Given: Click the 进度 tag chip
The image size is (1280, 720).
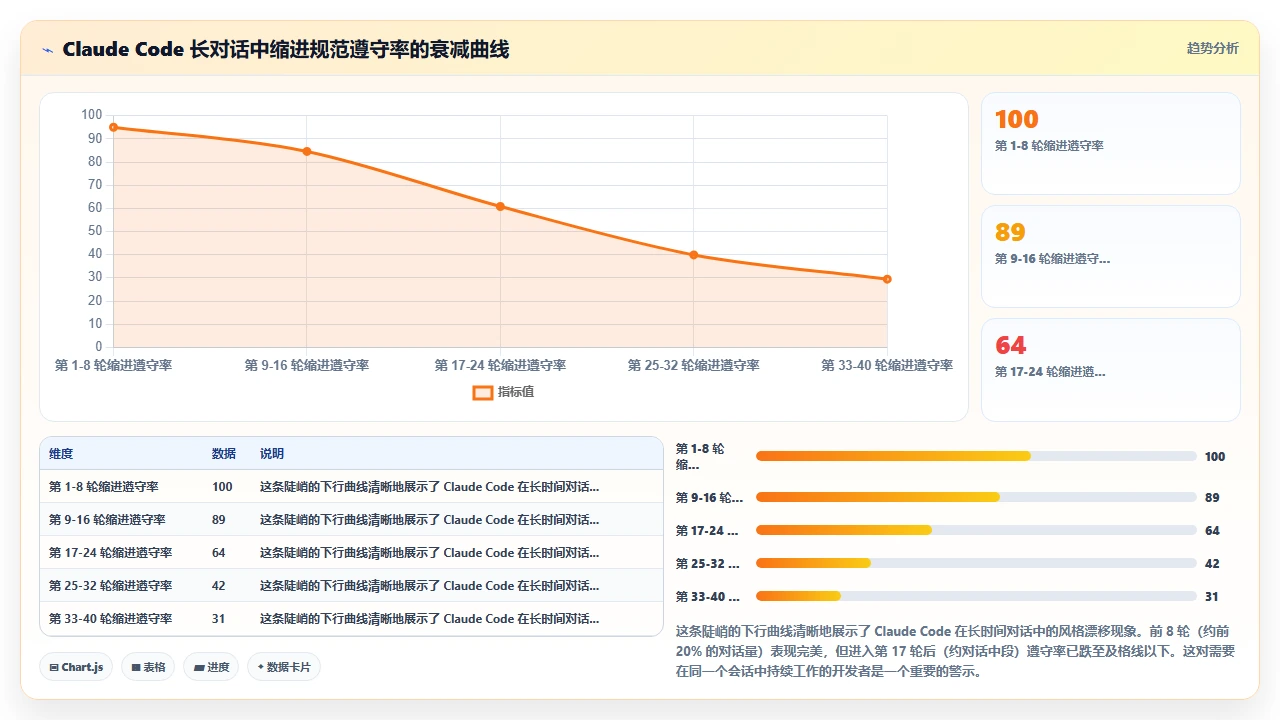Looking at the screenshot, I should point(211,667).
